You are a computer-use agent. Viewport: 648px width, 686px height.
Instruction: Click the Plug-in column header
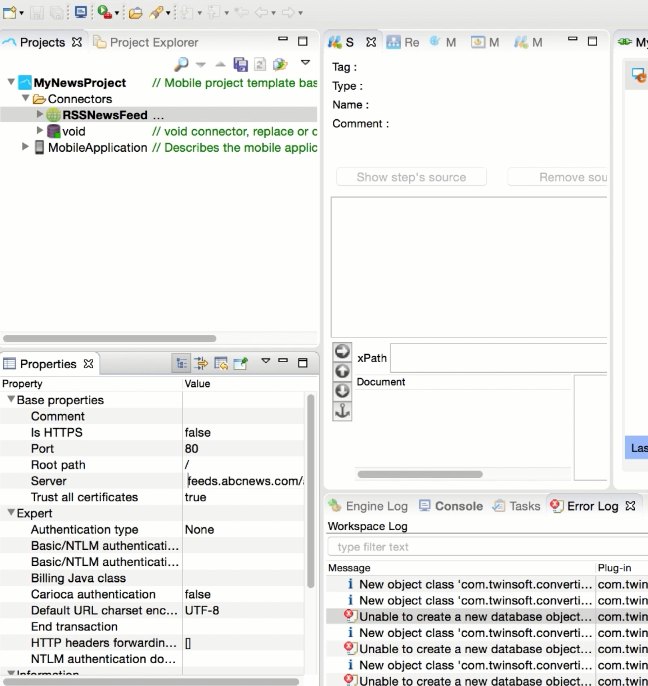point(622,567)
